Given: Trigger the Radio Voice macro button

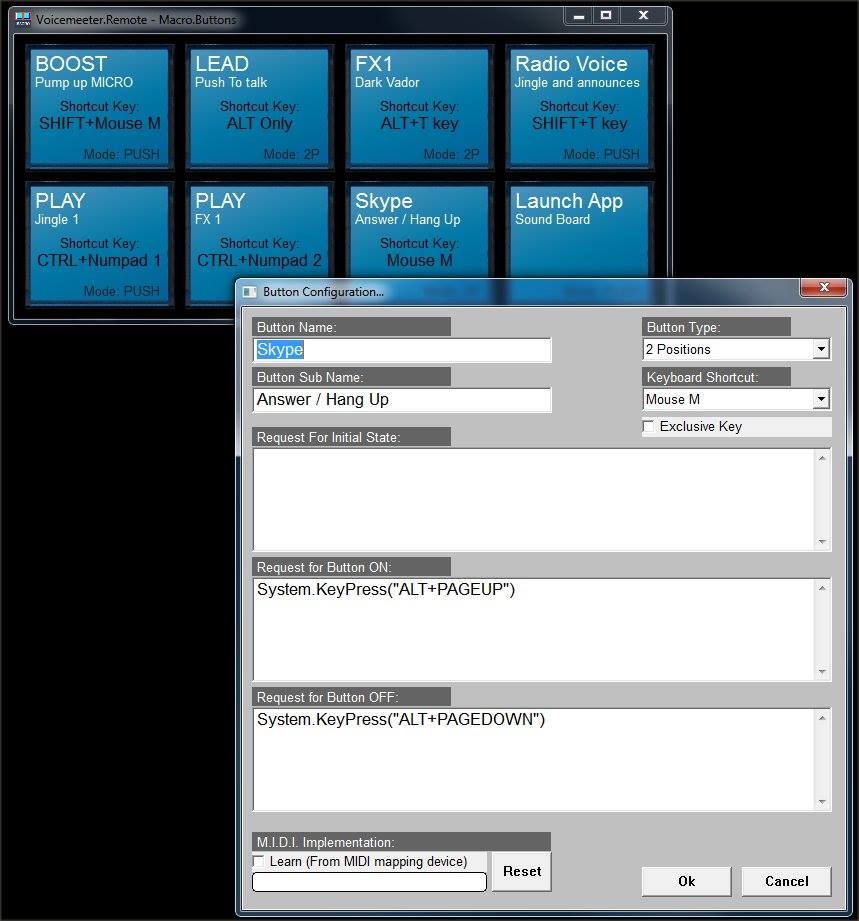Looking at the screenshot, I should click(x=579, y=108).
